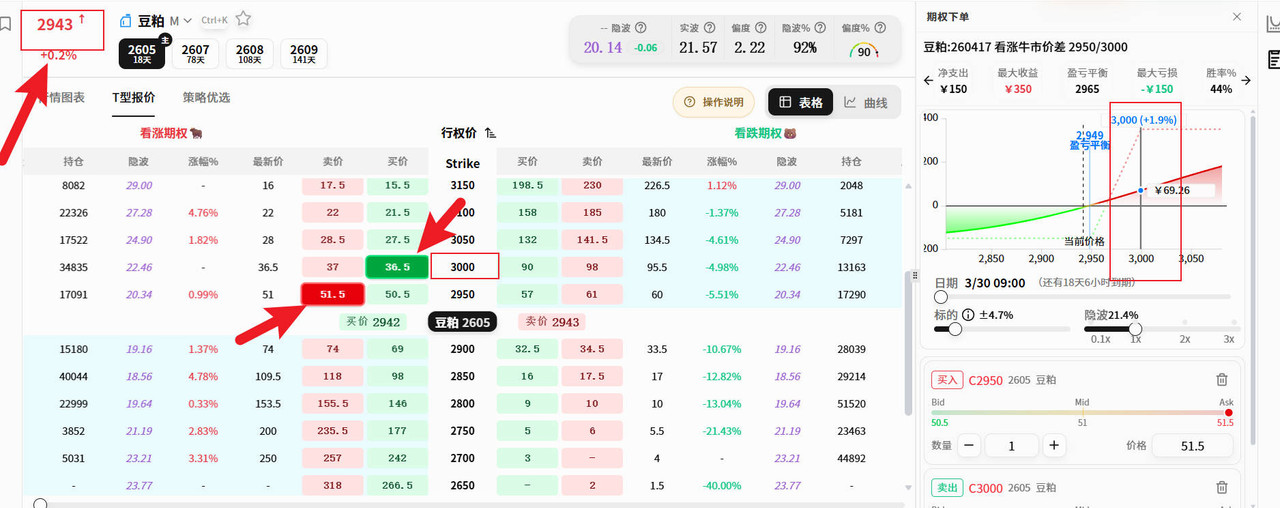Switch to 表格 table view
This screenshot has height=508, width=1280.
pos(801,102)
